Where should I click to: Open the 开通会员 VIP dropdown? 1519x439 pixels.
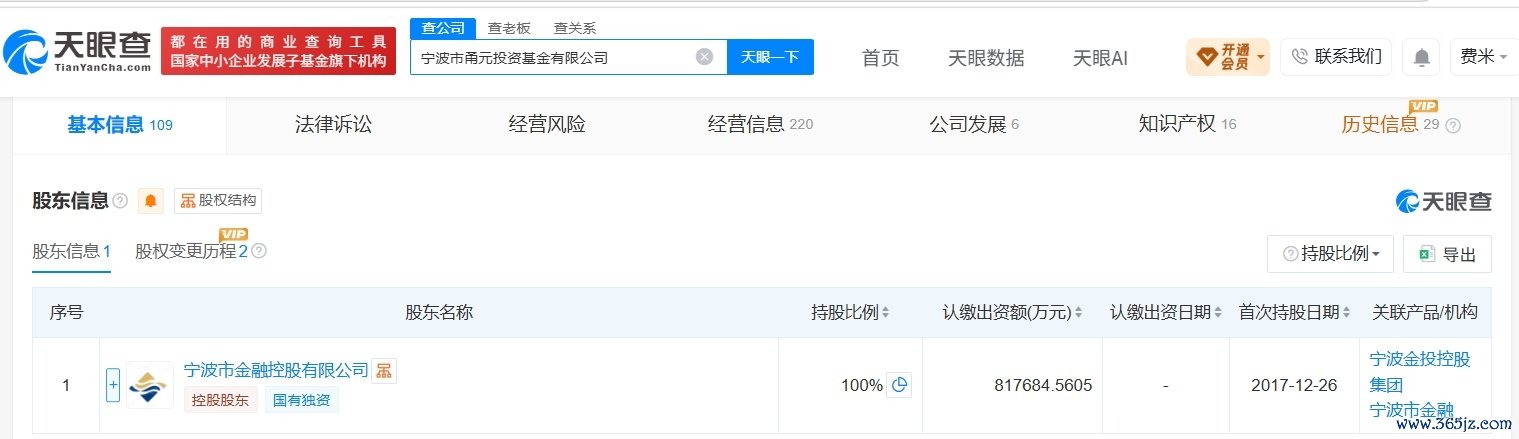[1228, 57]
